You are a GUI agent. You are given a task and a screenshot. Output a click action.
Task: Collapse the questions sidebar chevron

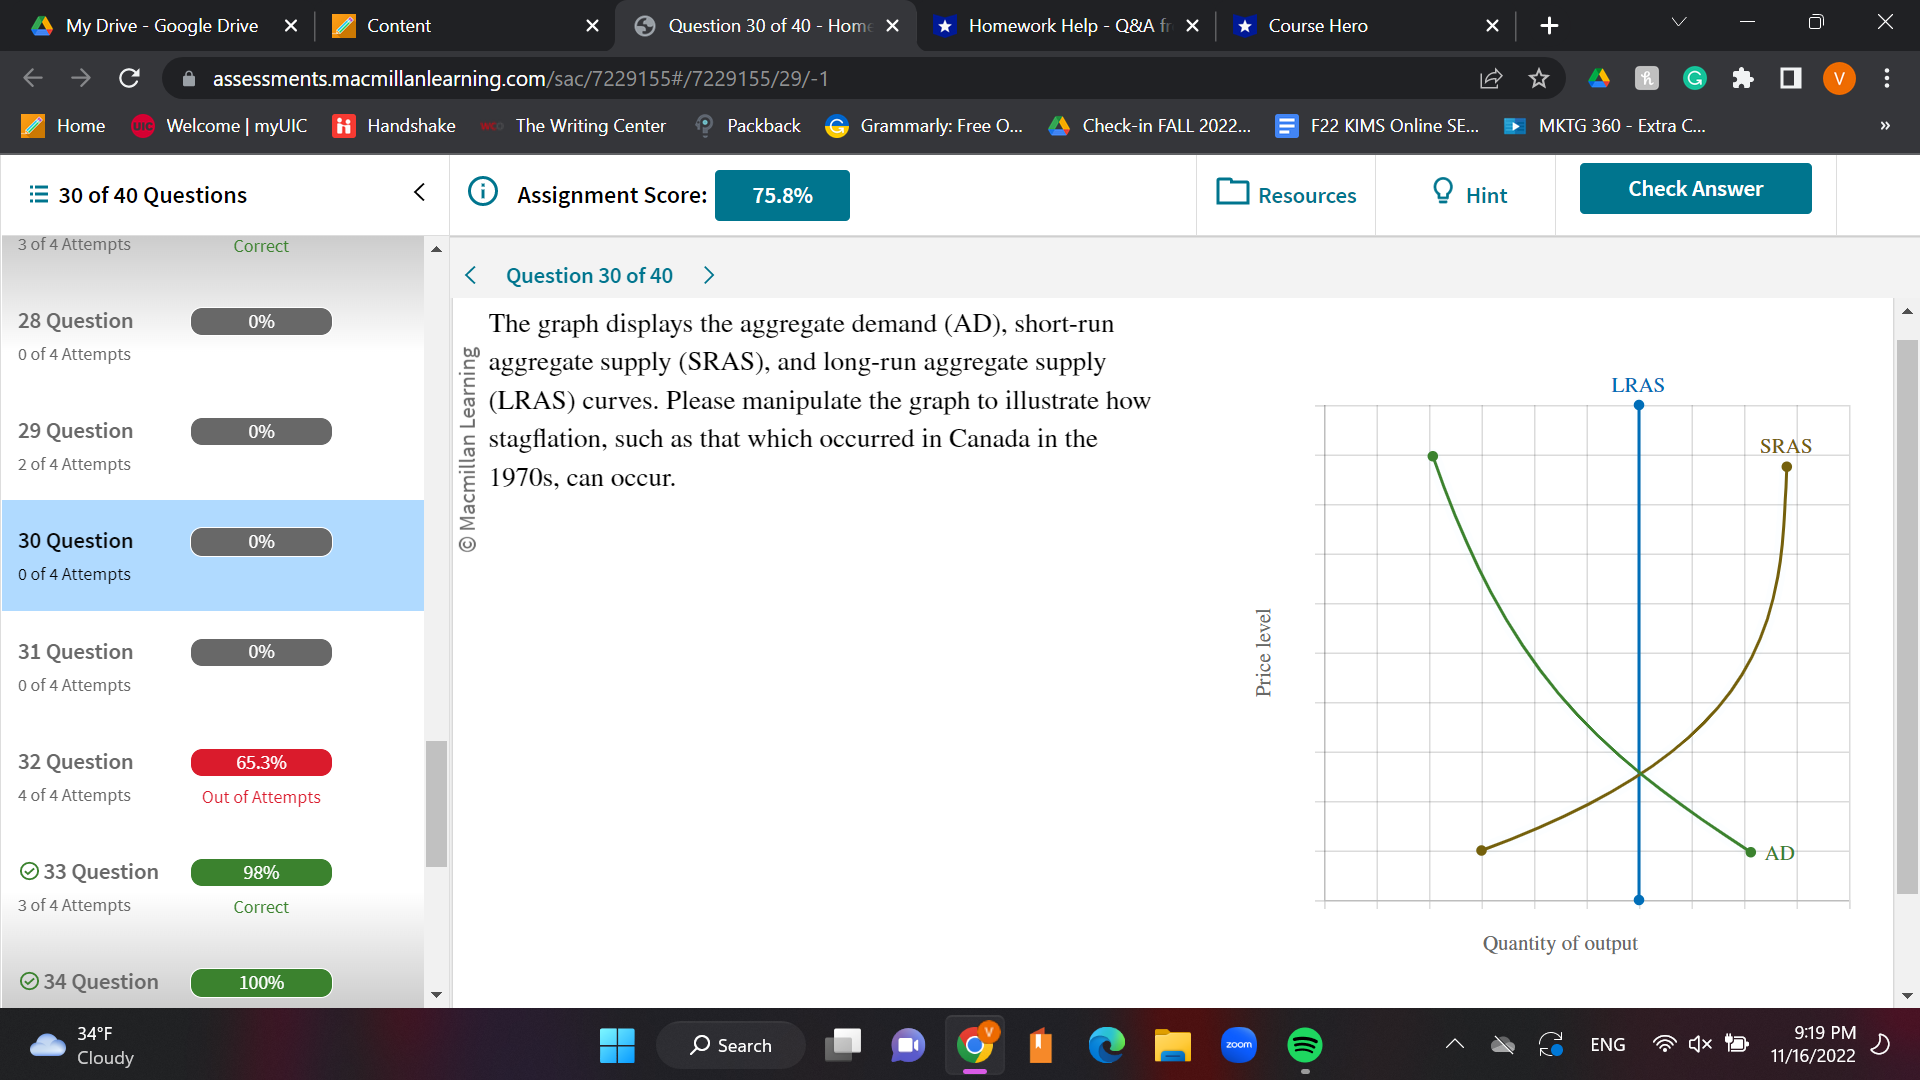click(x=419, y=192)
